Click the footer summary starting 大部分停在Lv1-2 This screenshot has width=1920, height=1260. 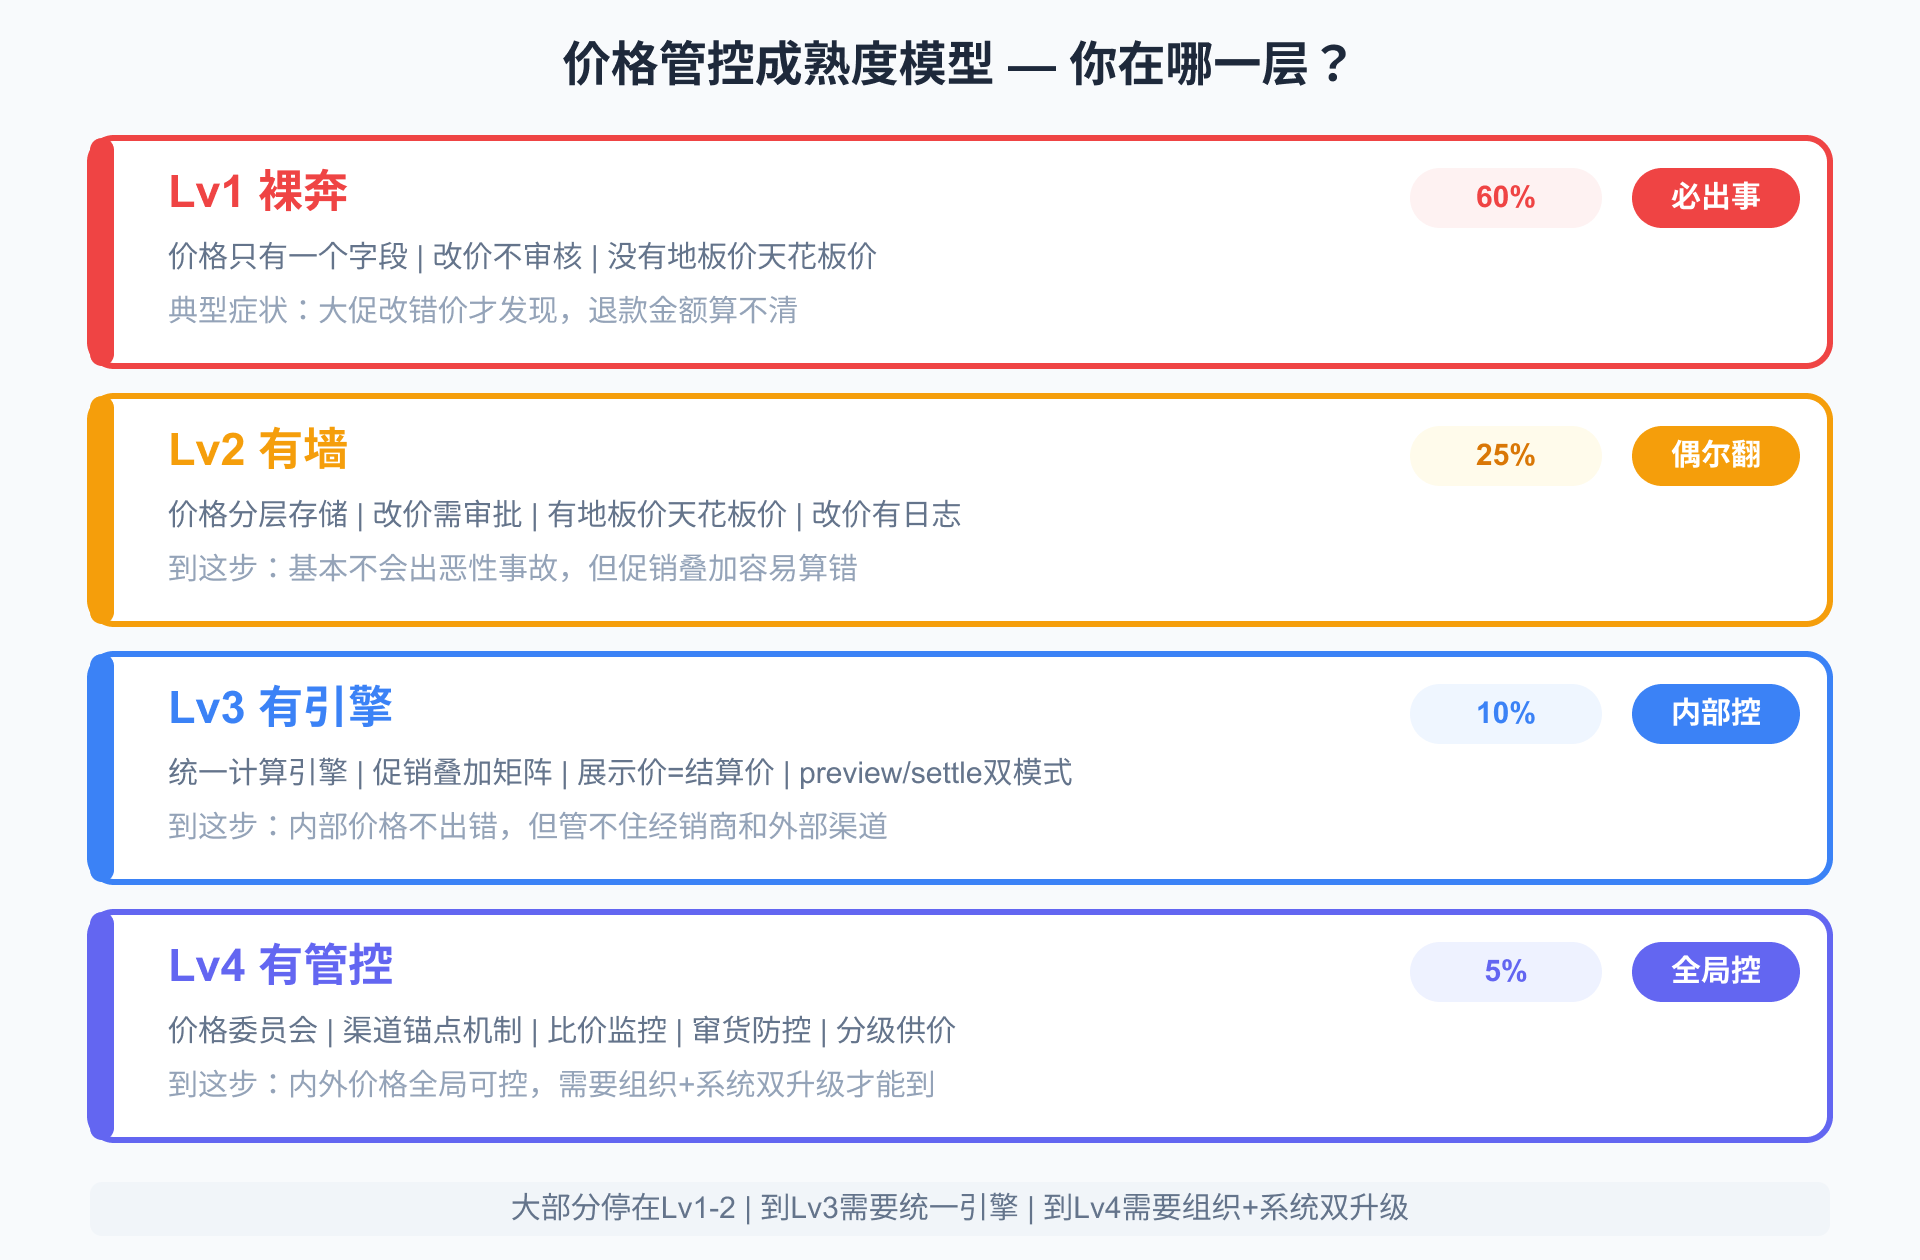[959, 1208]
